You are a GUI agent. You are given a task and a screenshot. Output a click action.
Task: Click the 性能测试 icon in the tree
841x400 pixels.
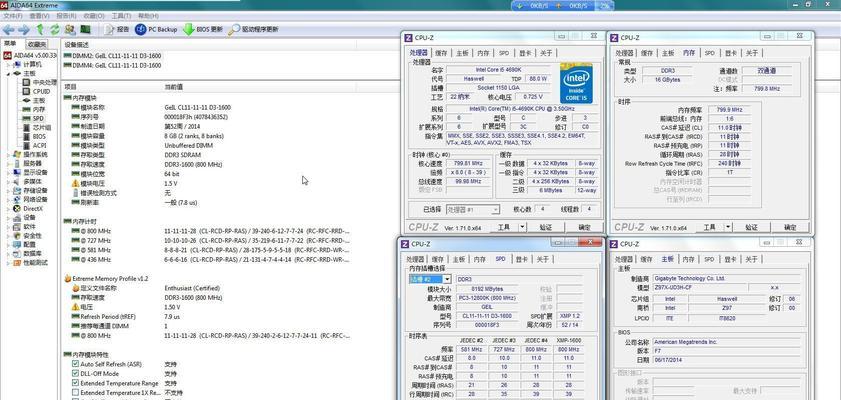(x=17, y=263)
